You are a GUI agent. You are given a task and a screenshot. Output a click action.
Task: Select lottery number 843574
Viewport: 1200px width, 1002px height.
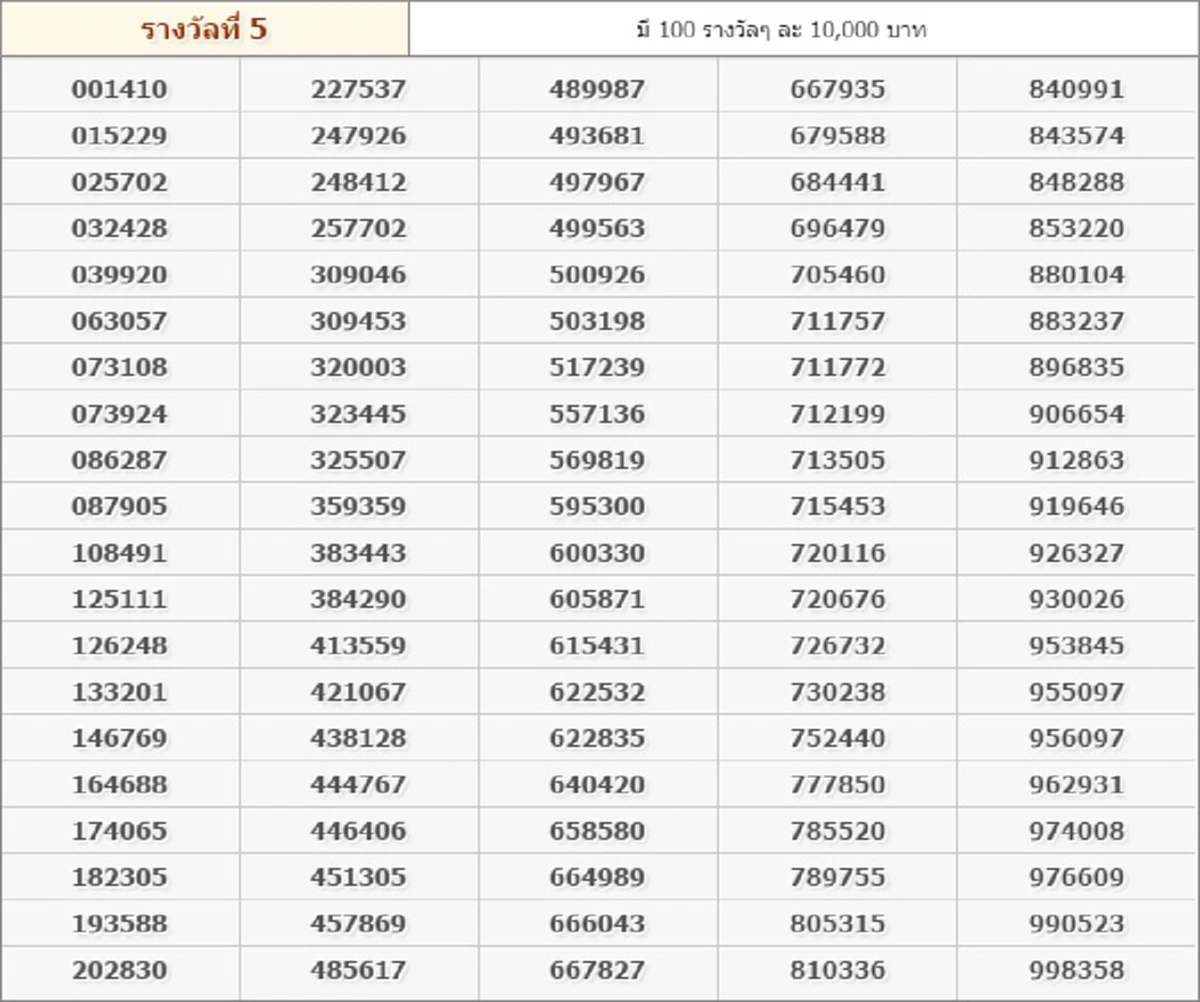tap(1077, 135)
